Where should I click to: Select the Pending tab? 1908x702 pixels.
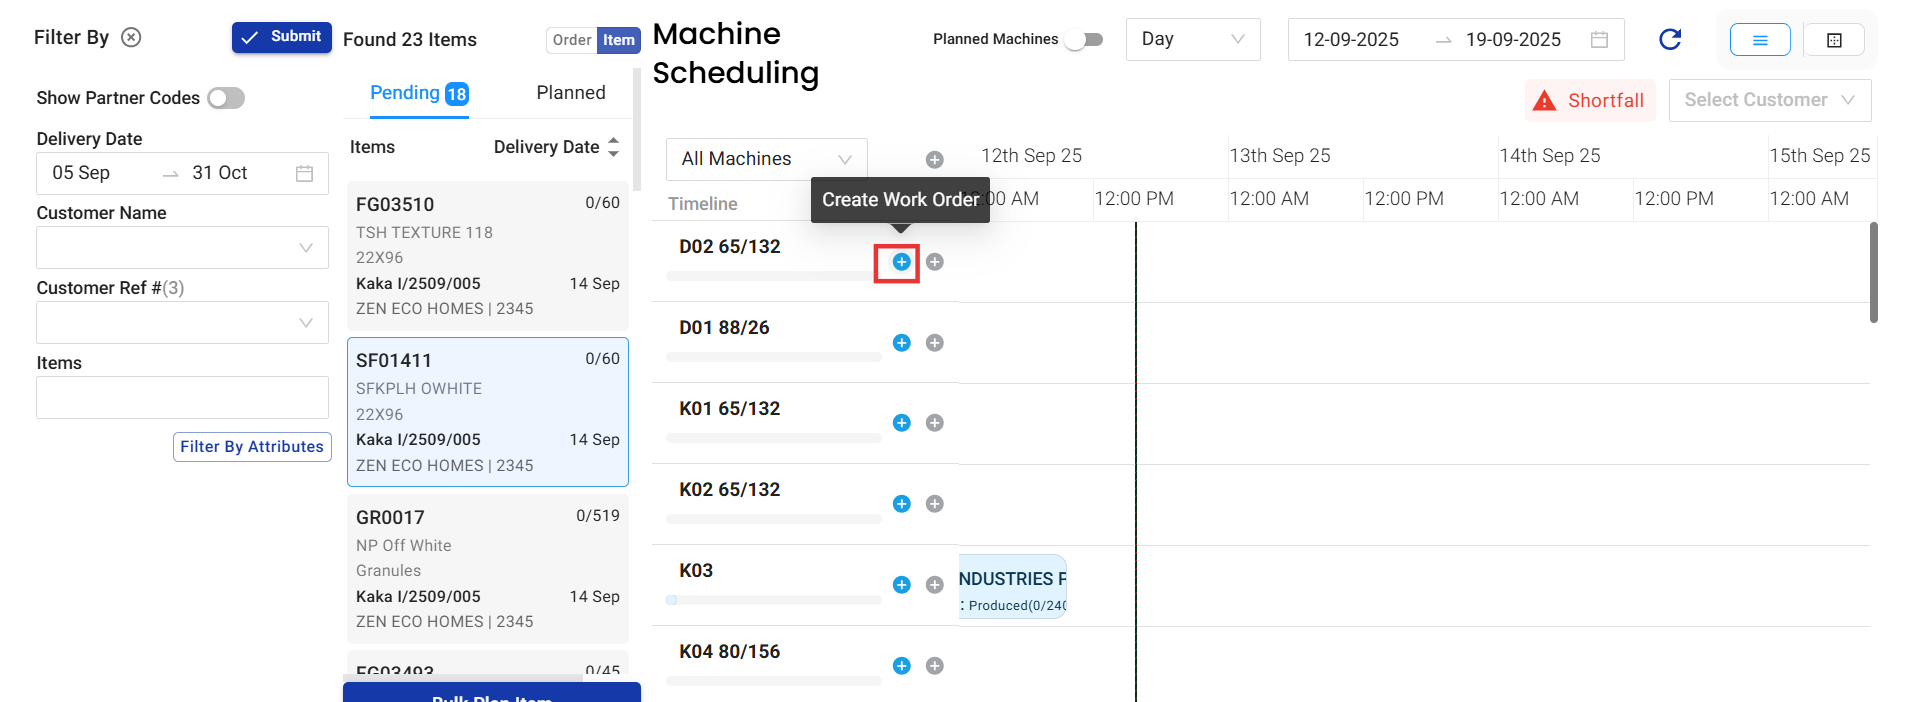pos(418,93)
